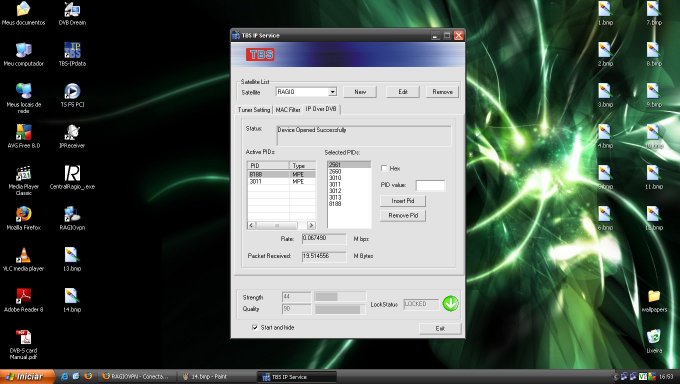Image resolution: width=680 pixels, height=384 pixels.
Task: Select the RAGIOvpn desktop icon
Action: click(72, 218)
